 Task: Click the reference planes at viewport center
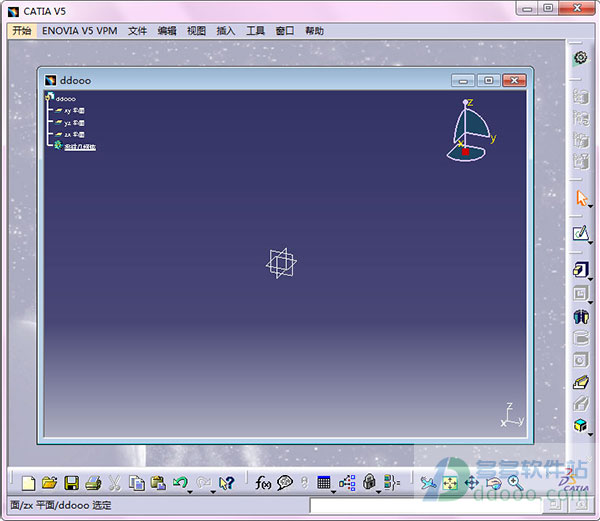(x=281, y=263)
